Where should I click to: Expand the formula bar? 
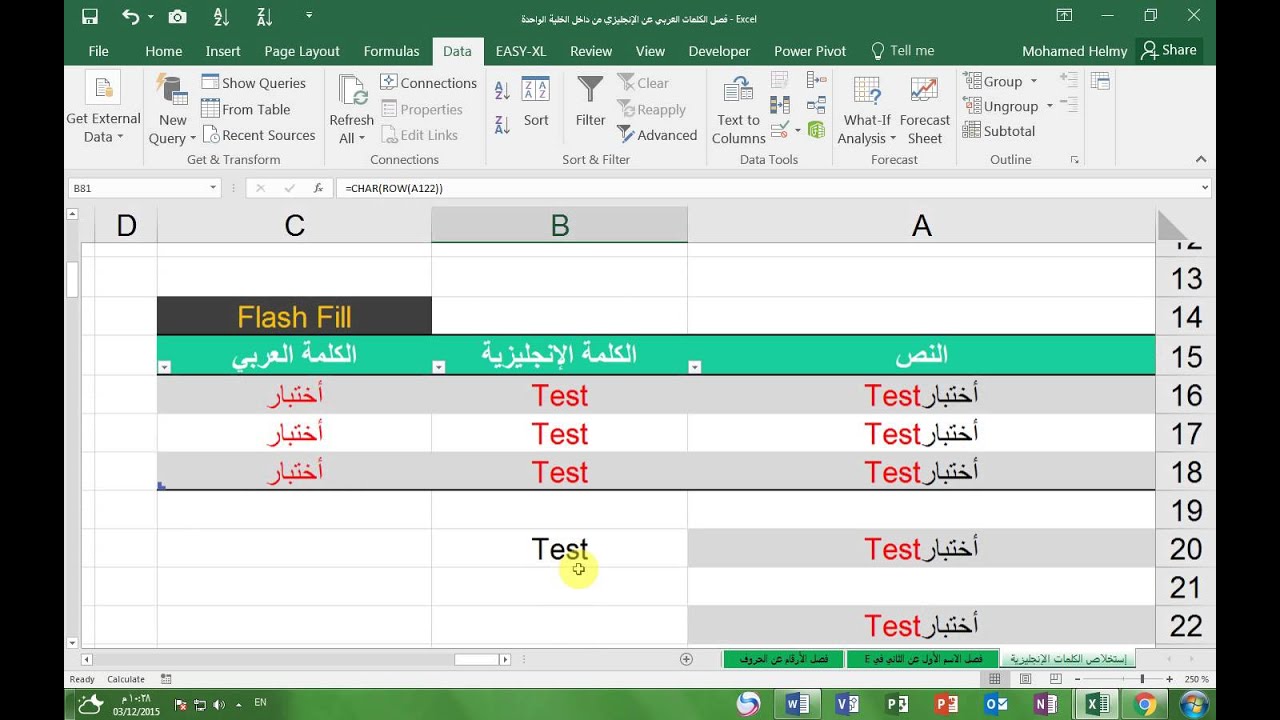click(1204, 188)
